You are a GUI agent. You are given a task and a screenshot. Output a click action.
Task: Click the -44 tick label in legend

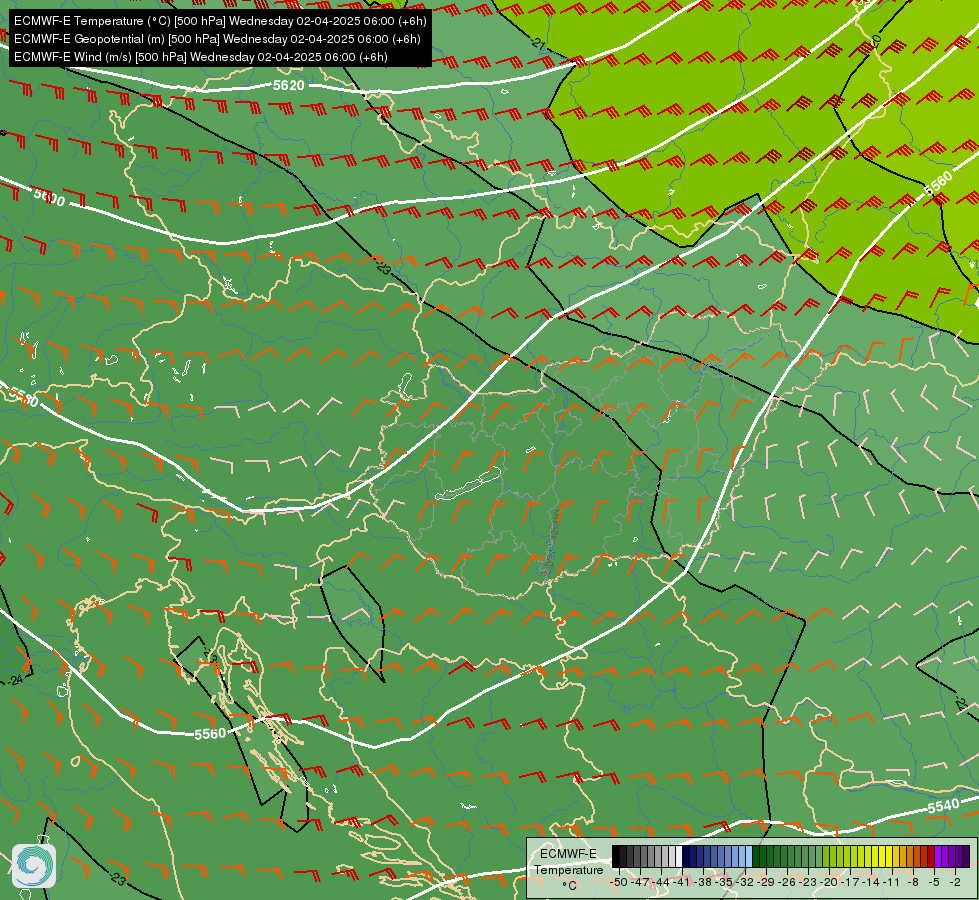click(x=661, y=882)
